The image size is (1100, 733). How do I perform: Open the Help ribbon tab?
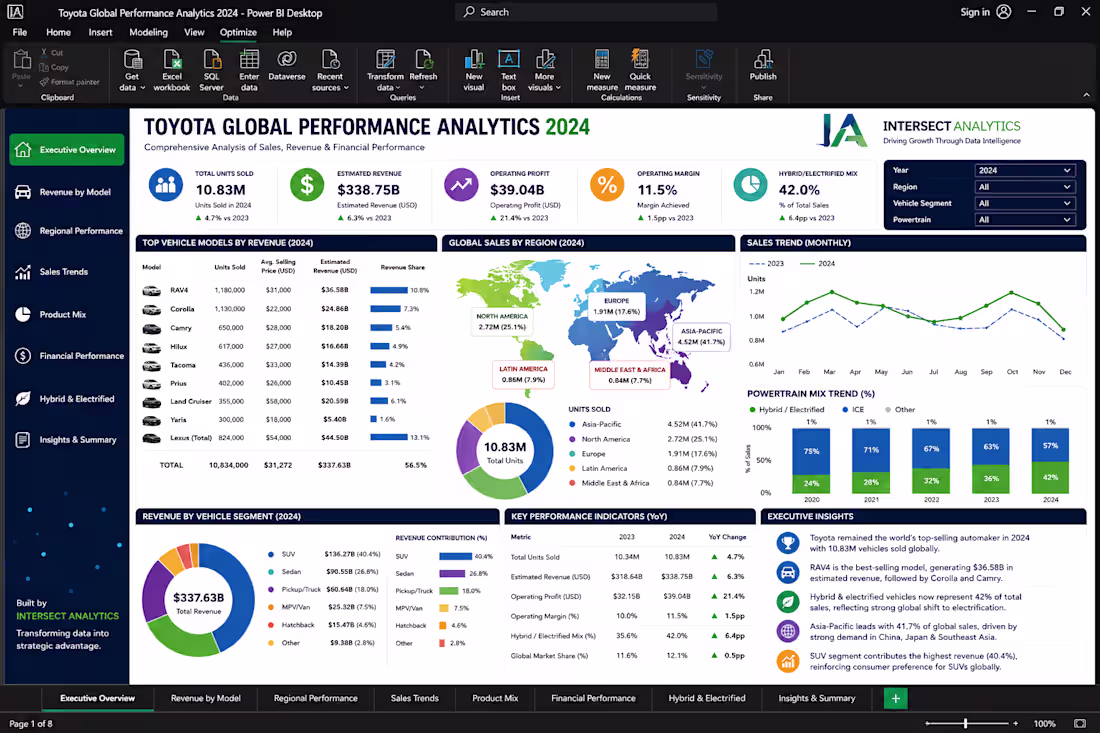(282, 32)
